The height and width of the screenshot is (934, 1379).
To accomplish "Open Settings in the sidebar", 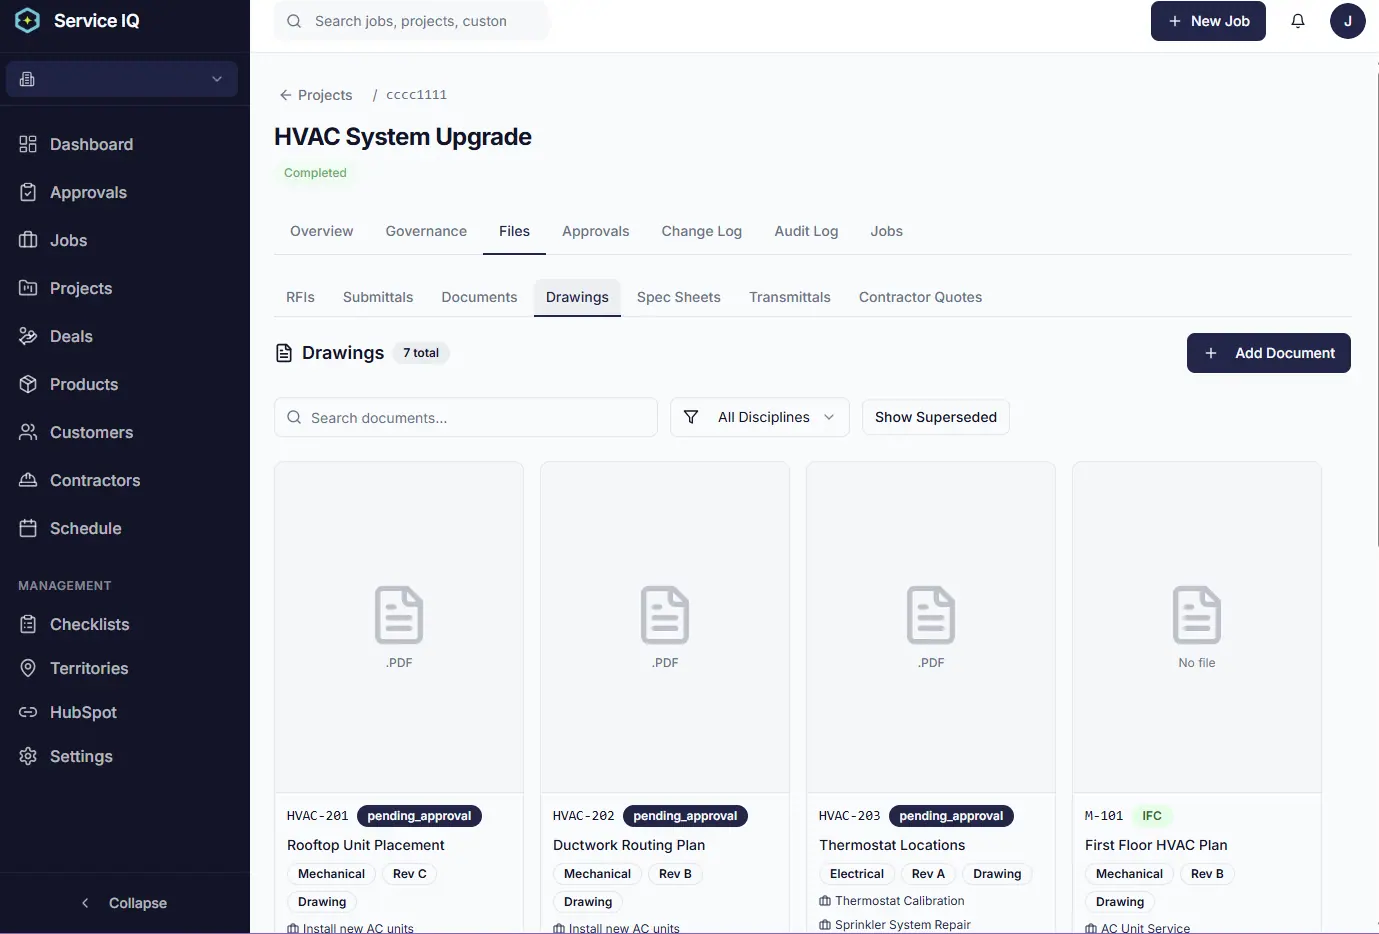I will (x=81, y=756).
